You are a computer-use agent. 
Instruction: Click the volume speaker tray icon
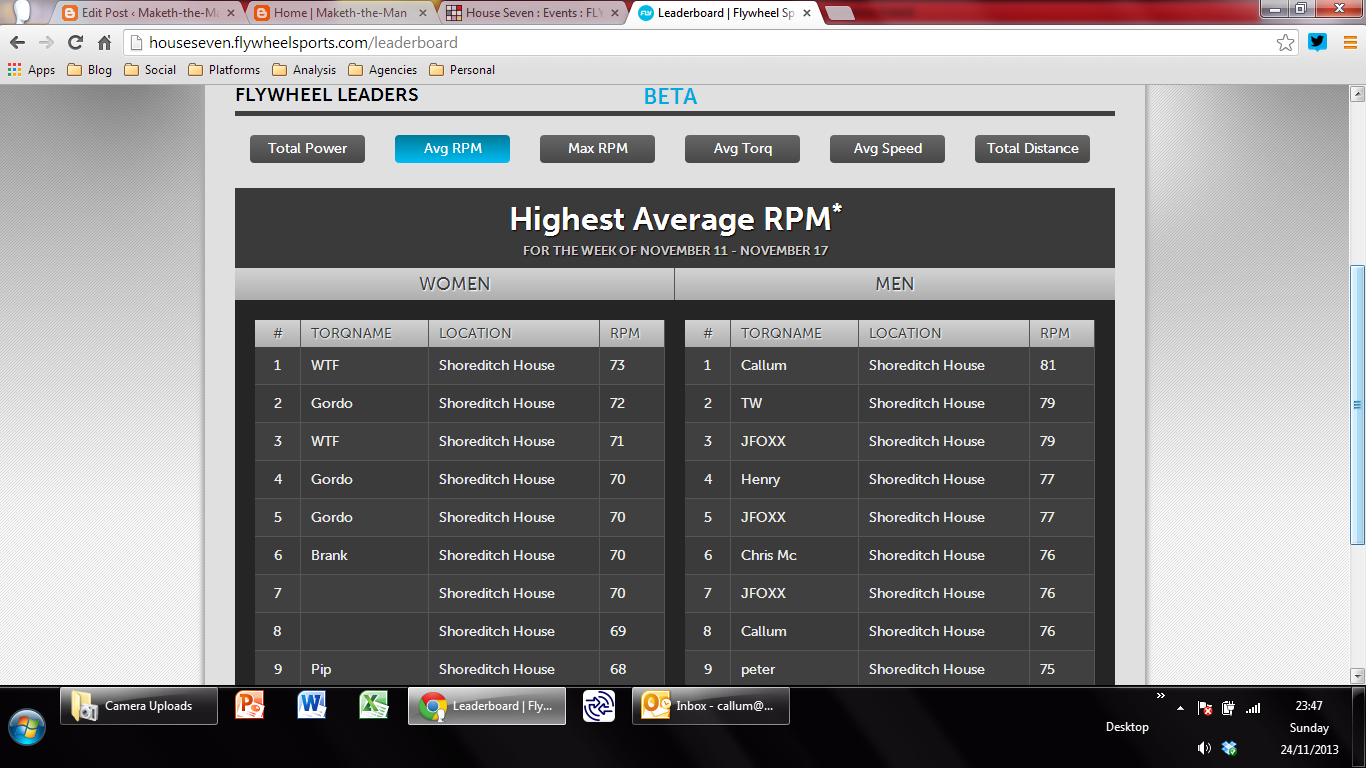1204,748
